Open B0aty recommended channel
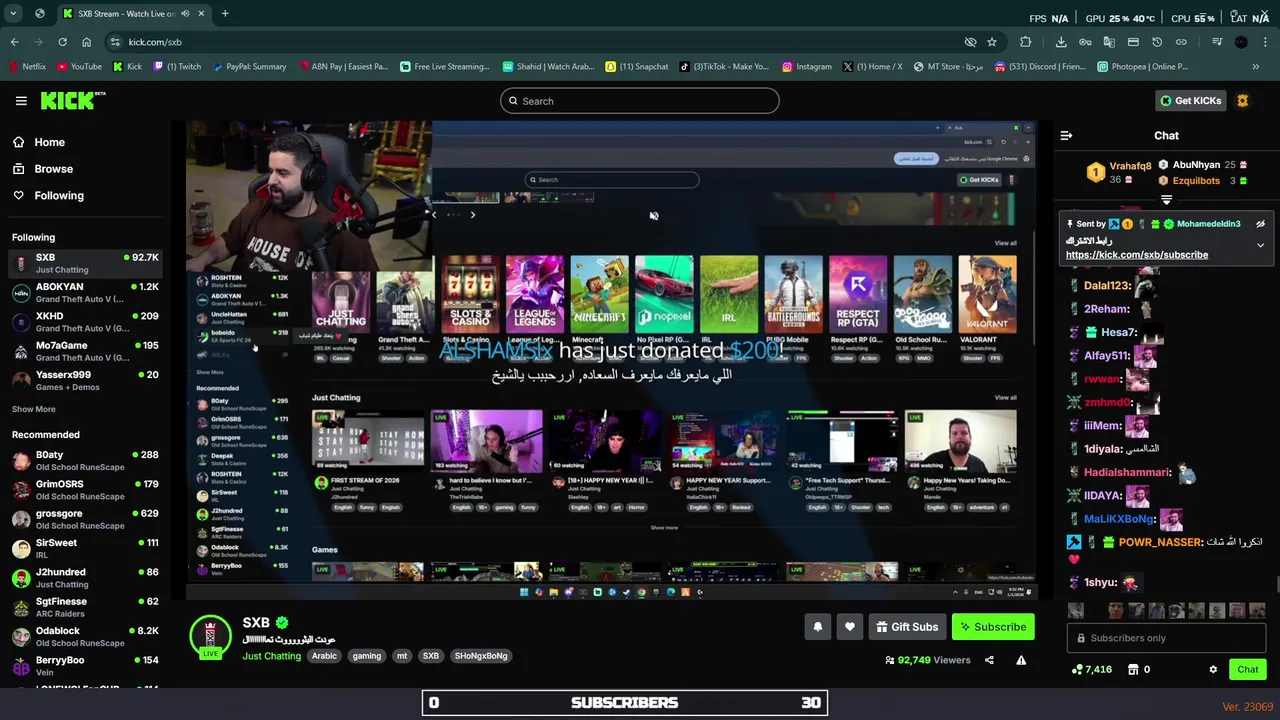The width and height of the screenshot is (1280, 720). tap(85, 460)
